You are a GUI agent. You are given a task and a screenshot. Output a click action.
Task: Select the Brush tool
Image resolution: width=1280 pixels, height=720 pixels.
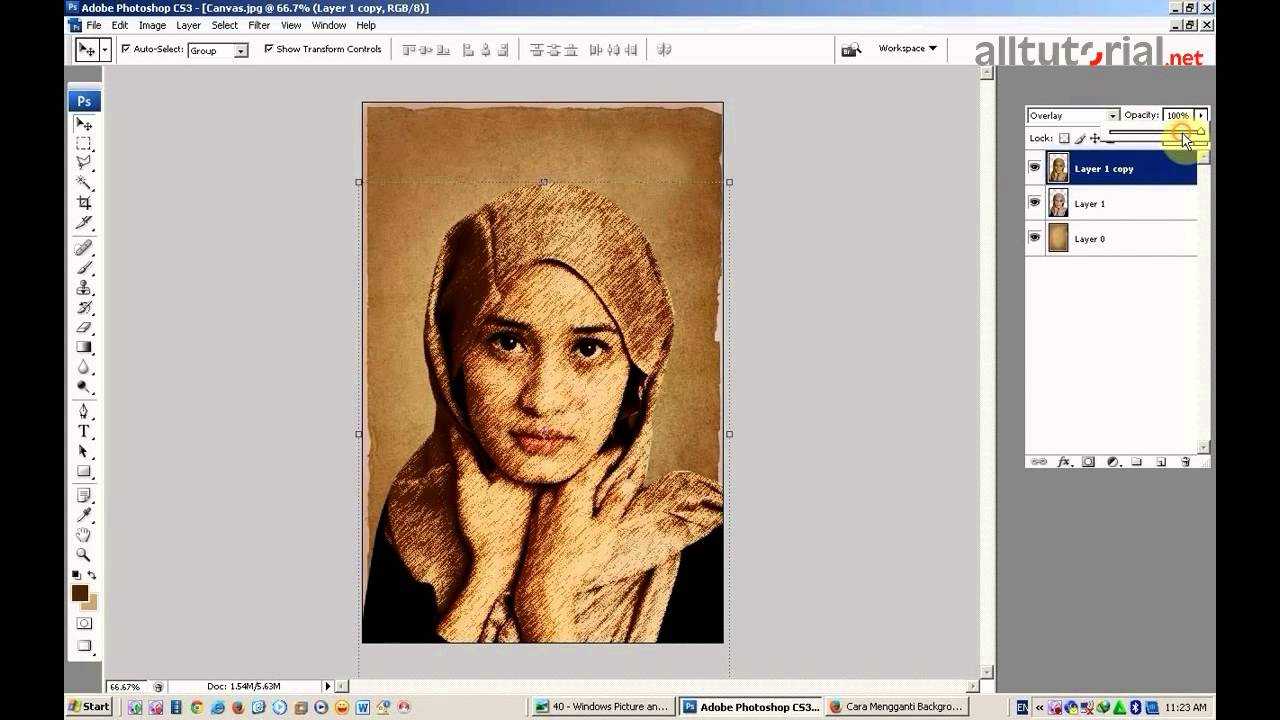(x=84, y=268)
